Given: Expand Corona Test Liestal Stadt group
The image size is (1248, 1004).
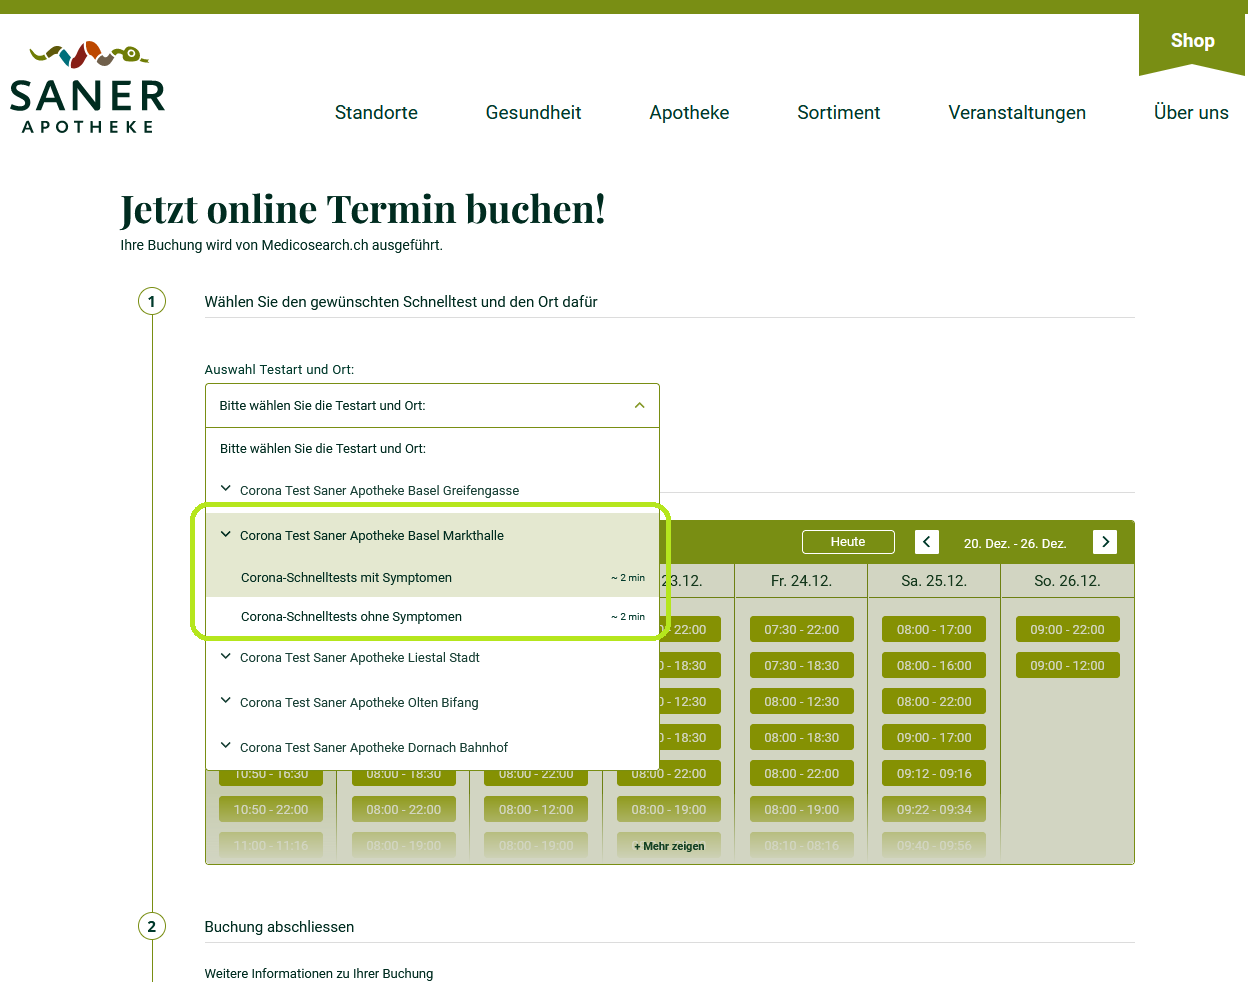Looking at the screenshot, I should 432,657.
